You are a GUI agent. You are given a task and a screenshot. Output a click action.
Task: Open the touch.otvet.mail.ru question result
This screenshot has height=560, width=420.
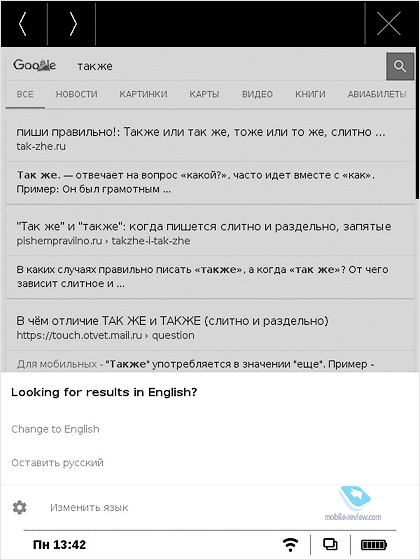coord(172,328)
